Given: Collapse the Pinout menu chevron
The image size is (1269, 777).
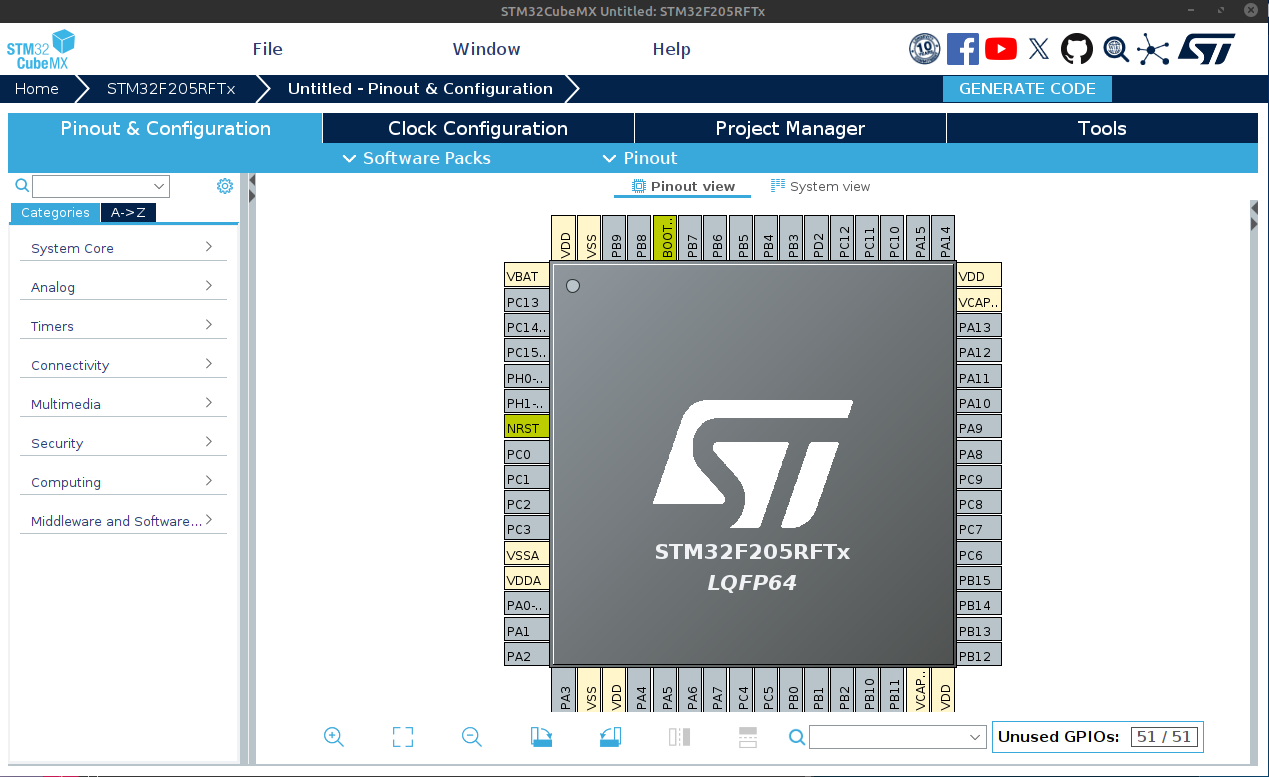Looking at the screenshot, I should [610, 158].
